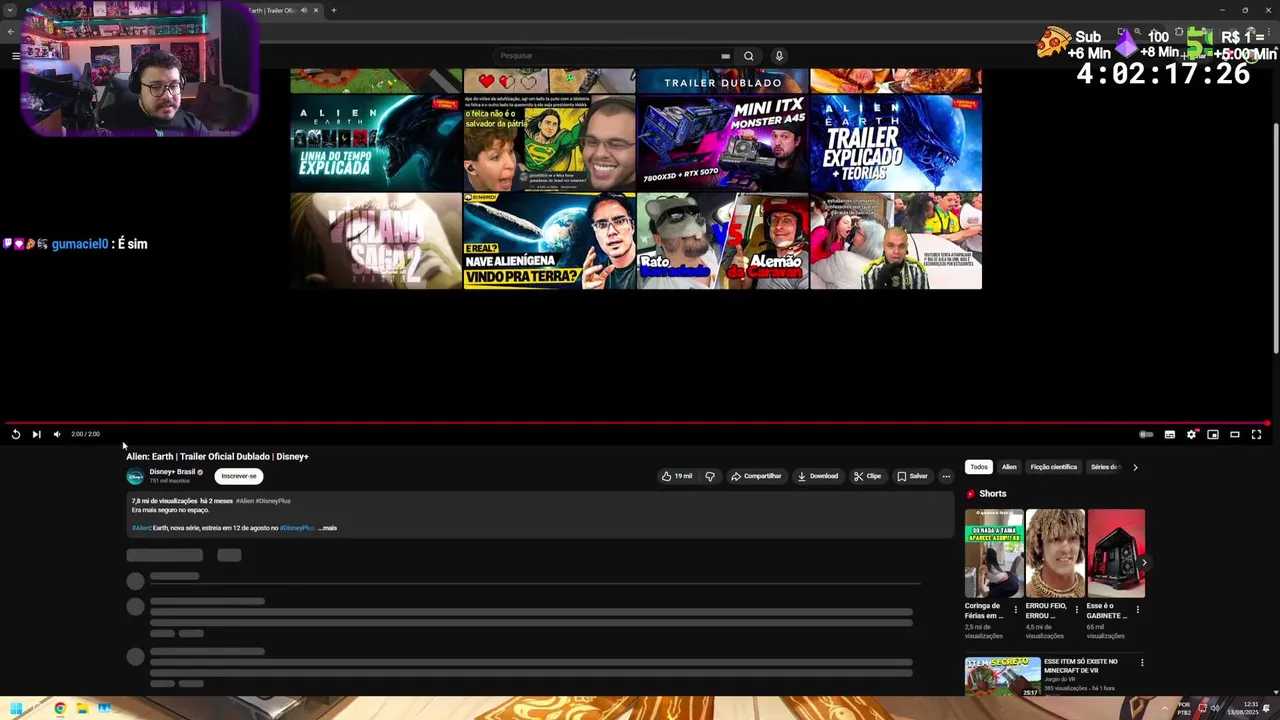Select the Alien filter chip
This screenshot has height=720, width=1280.
(1009, 467)
